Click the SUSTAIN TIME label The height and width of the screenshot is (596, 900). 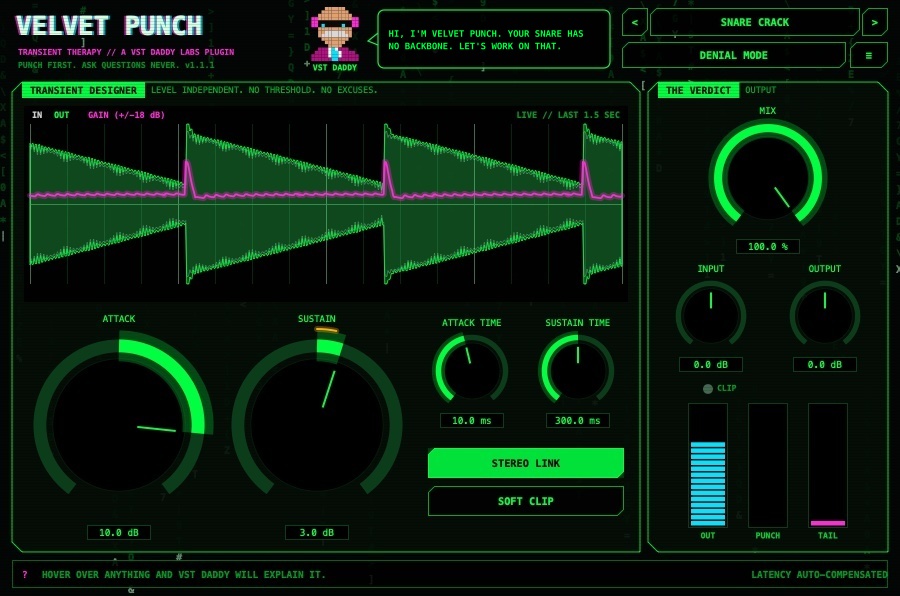[577, 323]
